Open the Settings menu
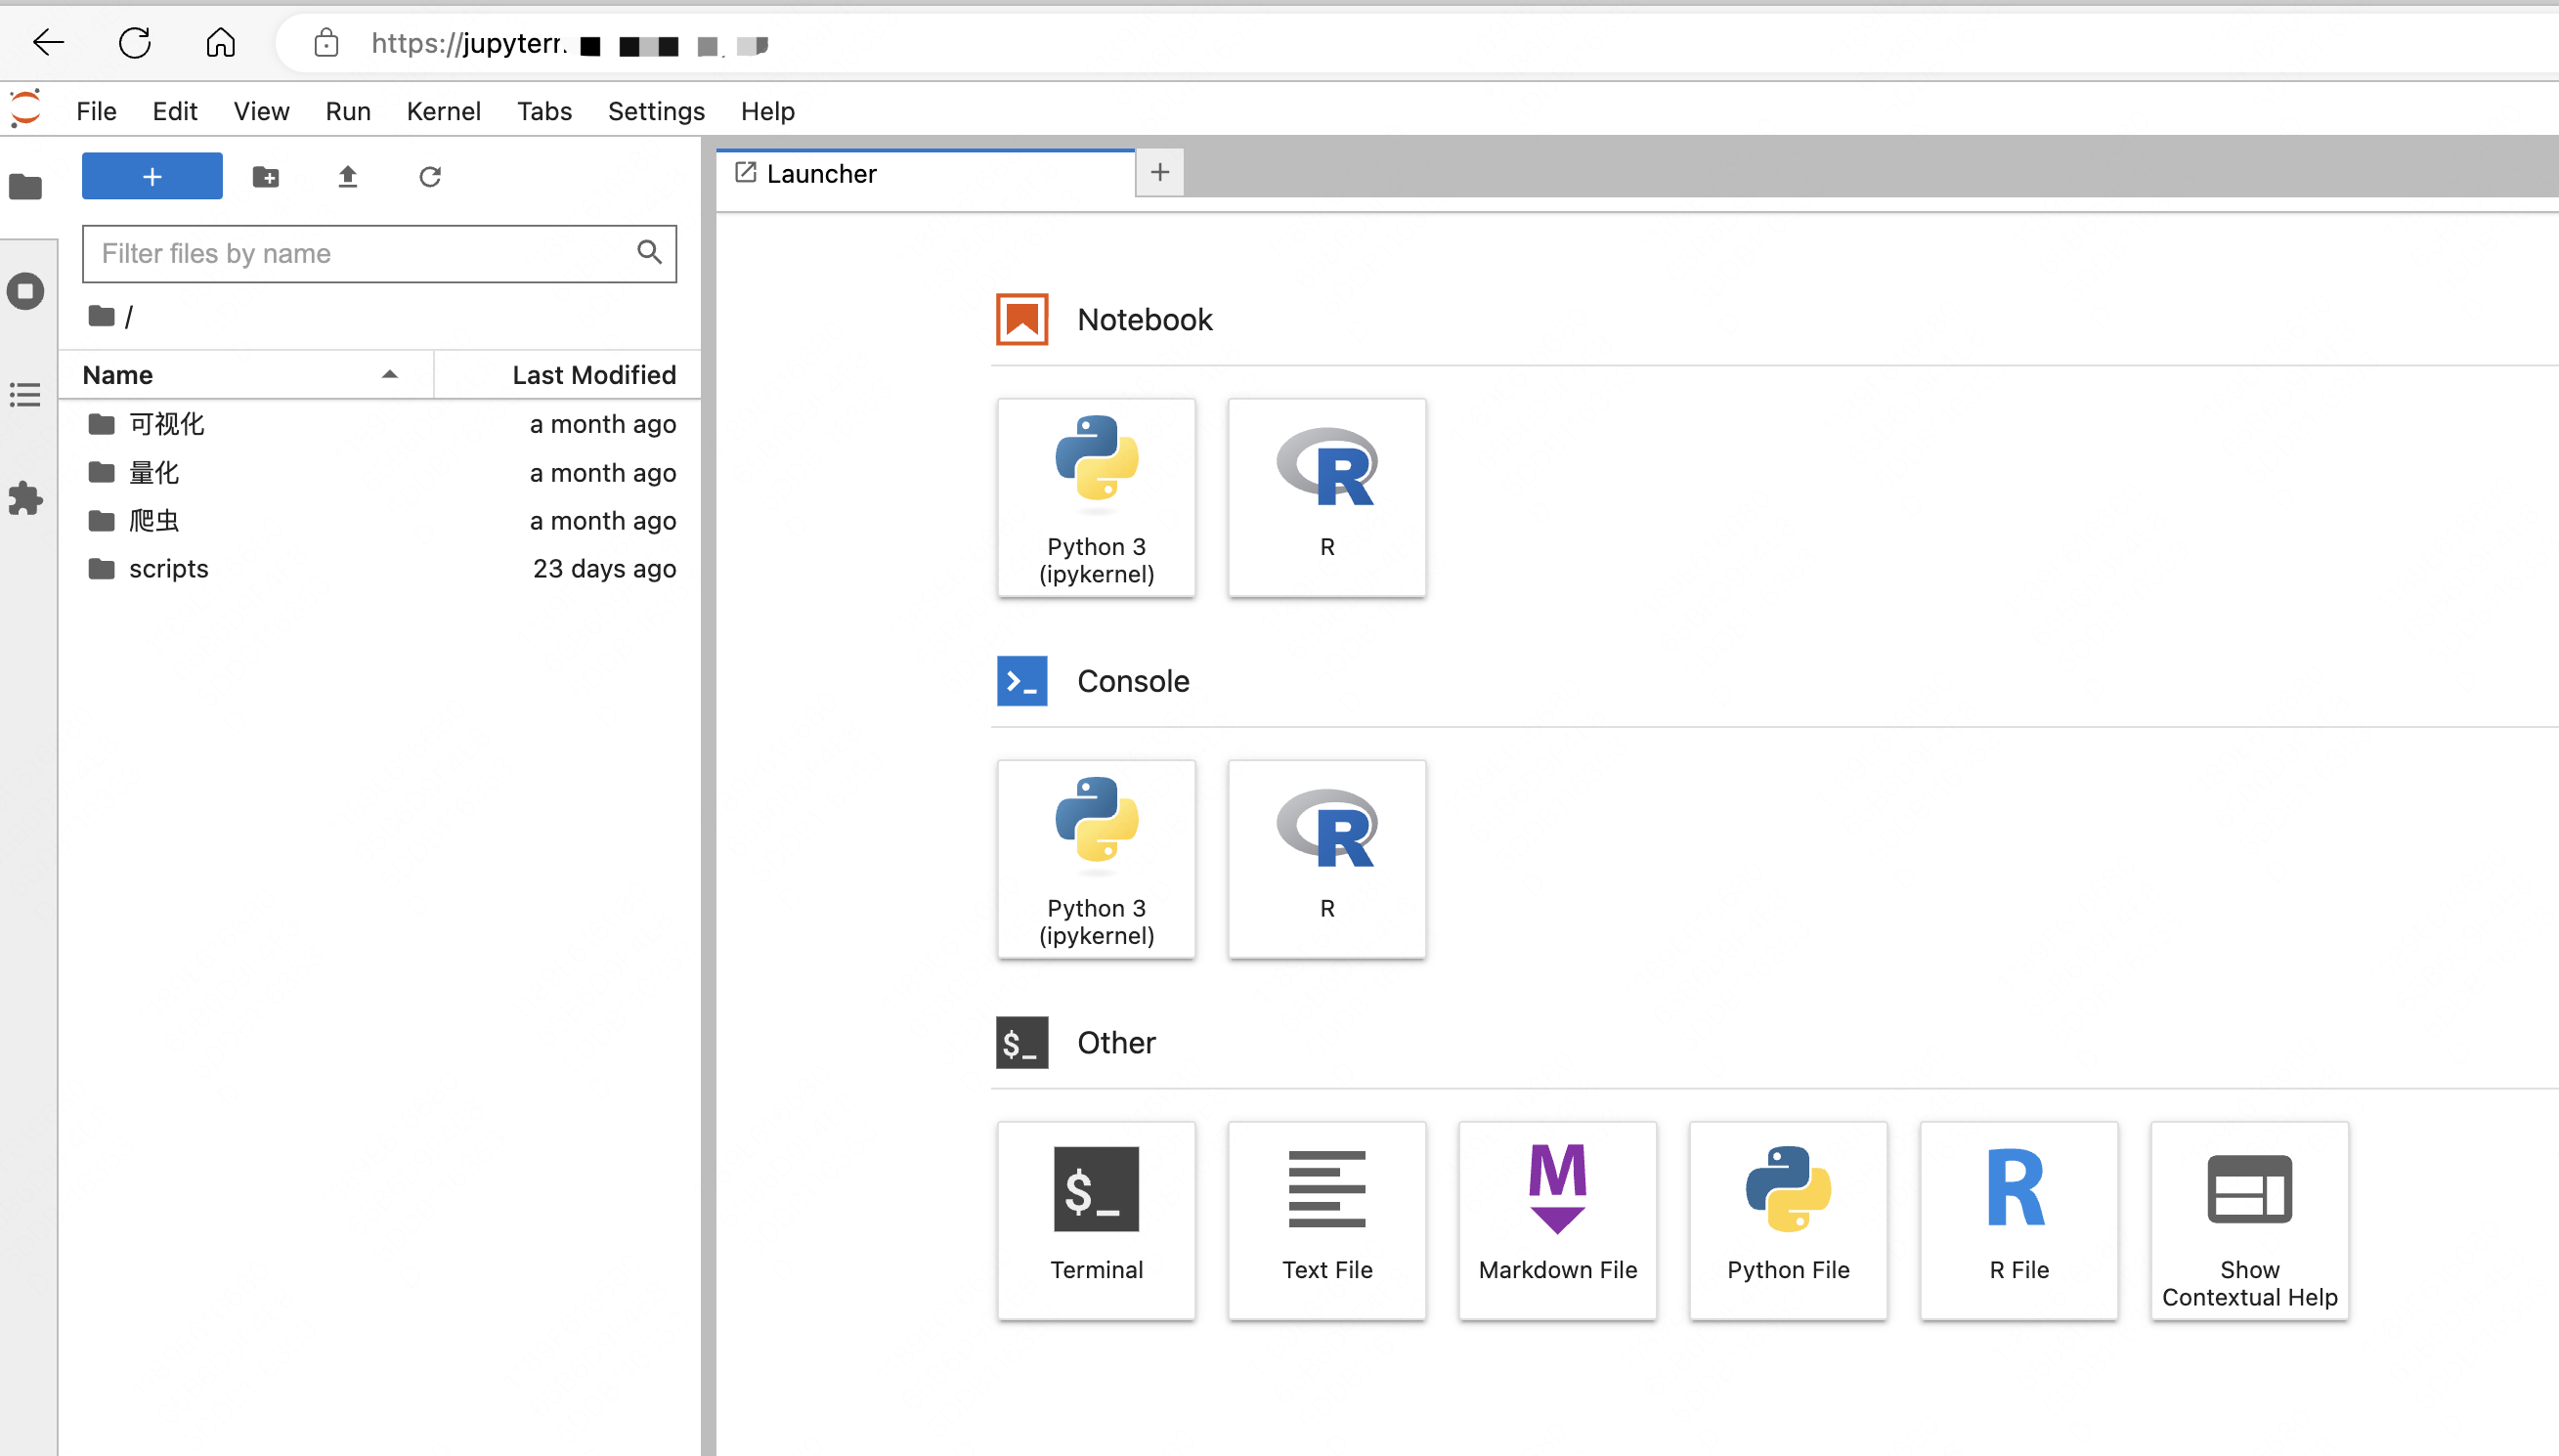Image resolution: width=2559 pixels, height=1456 pixels. tap(655, 111)
